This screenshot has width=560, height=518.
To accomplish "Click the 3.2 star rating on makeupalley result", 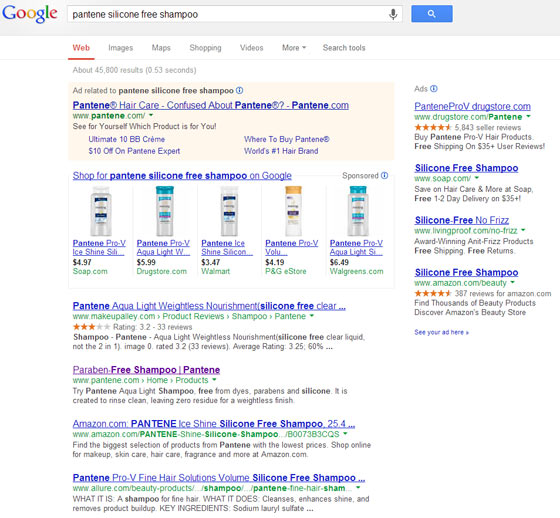I will (91, 327).
